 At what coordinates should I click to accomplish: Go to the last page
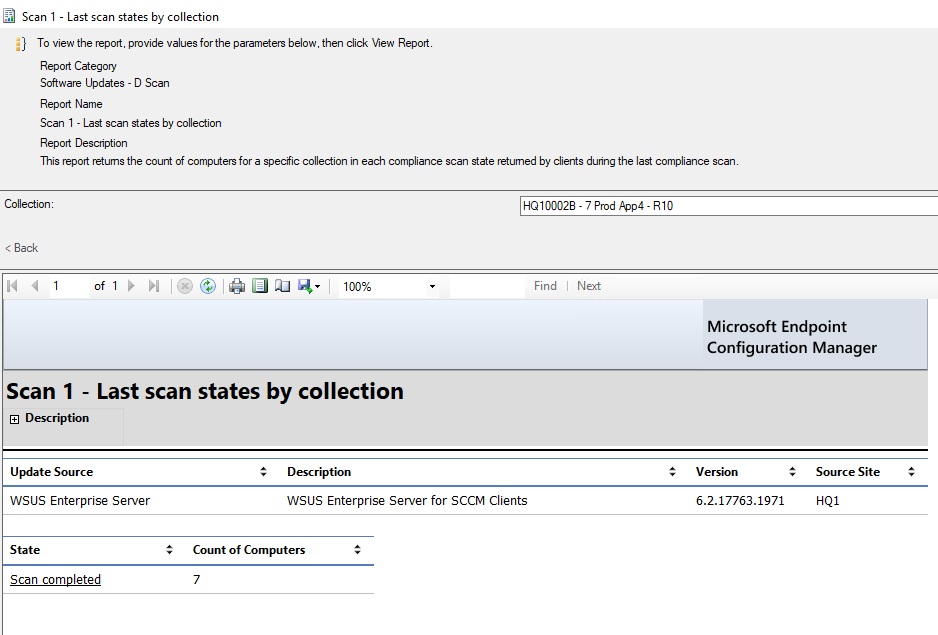tap(153, 286)
